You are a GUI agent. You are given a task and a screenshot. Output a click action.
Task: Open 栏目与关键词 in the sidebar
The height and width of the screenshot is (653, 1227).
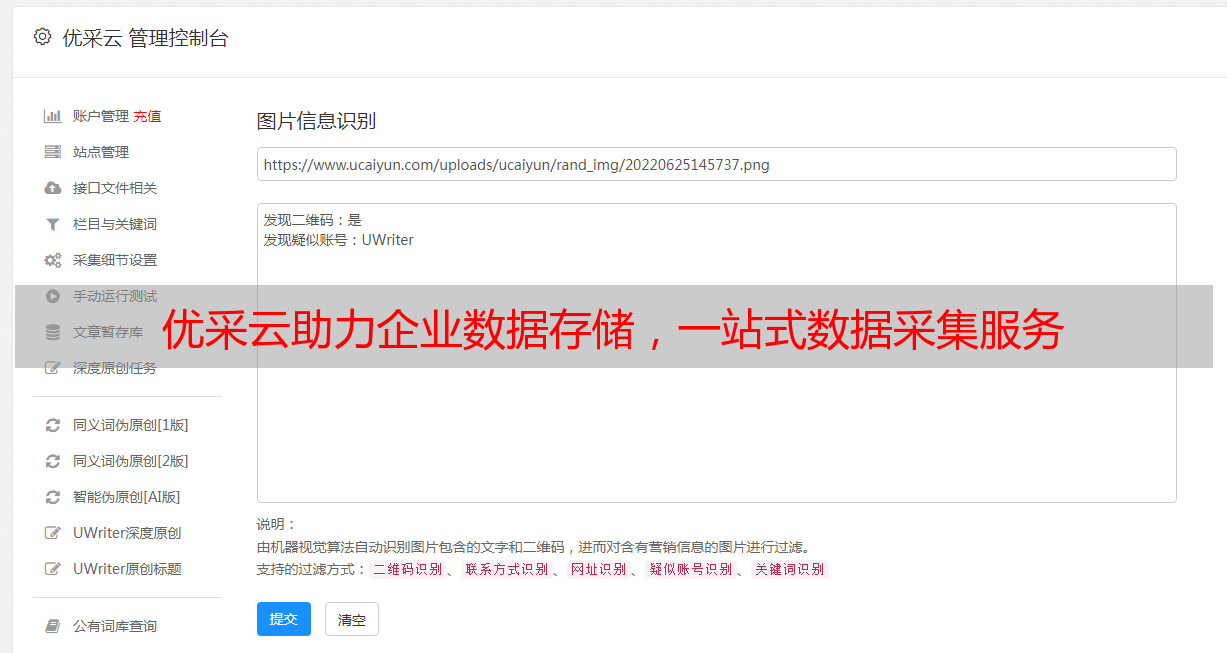point(115,224)
